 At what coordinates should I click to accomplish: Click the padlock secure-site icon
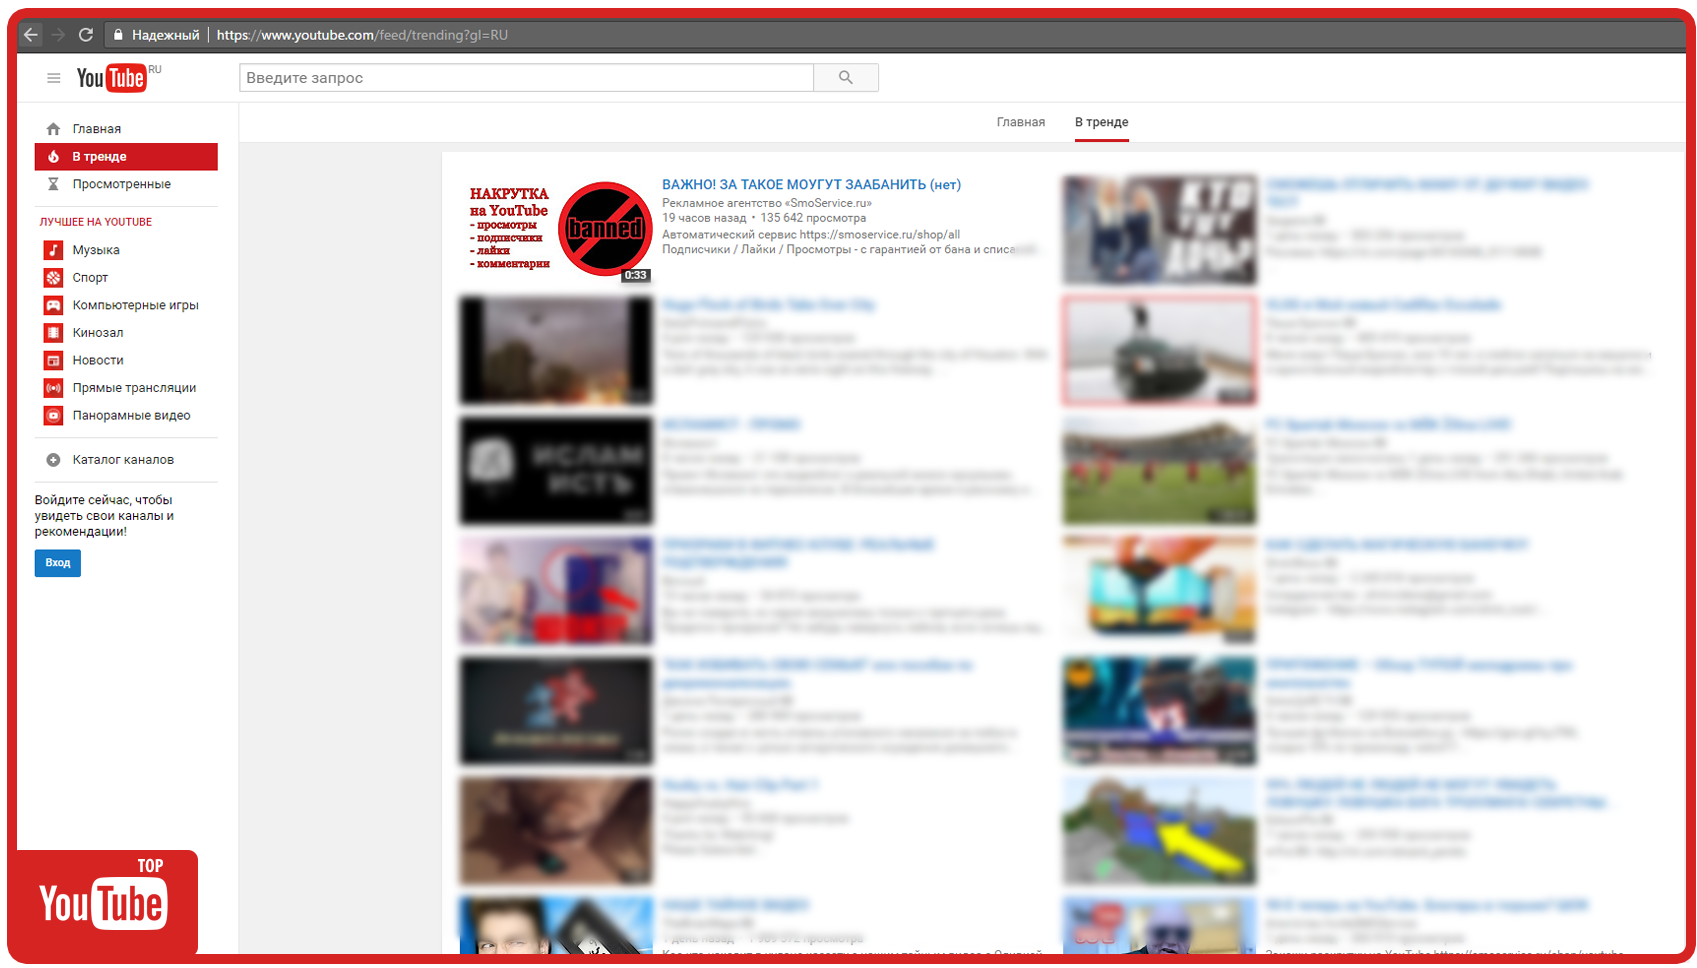point(118,35)
